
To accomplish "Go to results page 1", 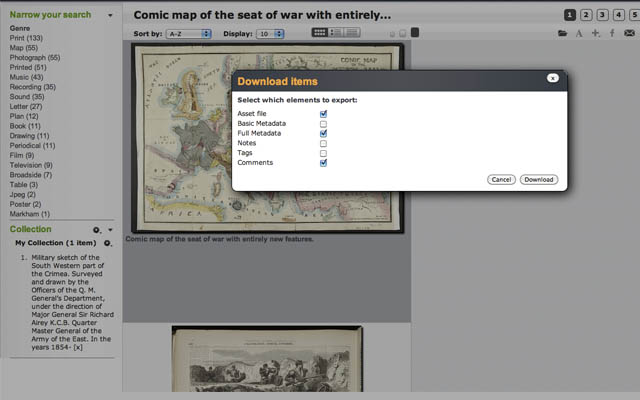I will click(x=570, y=15).
